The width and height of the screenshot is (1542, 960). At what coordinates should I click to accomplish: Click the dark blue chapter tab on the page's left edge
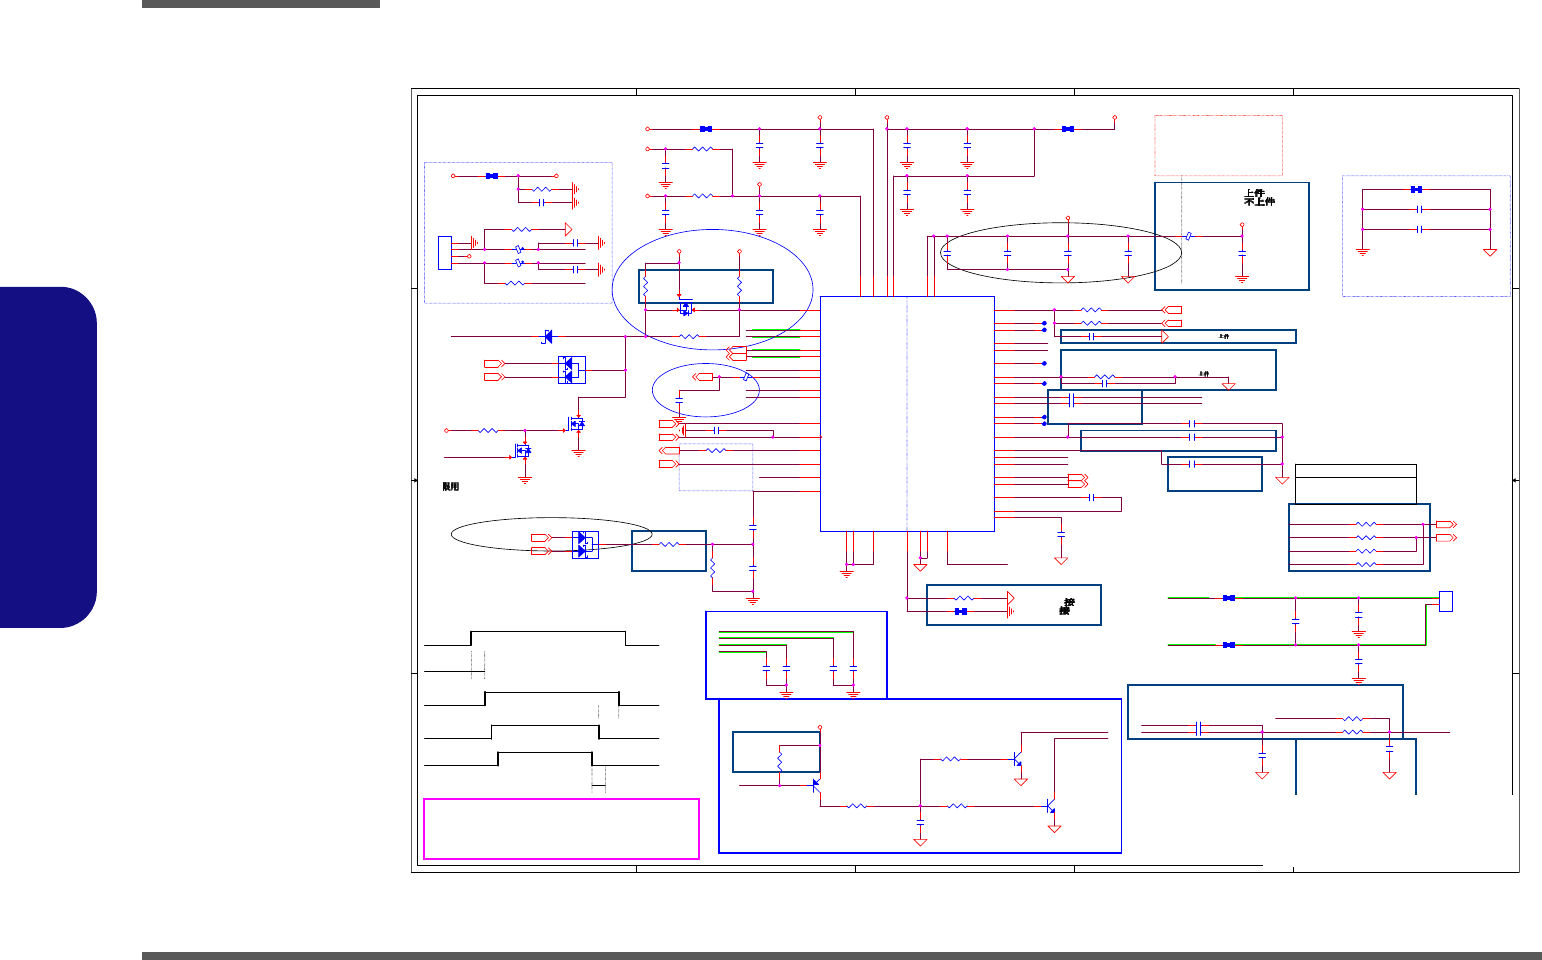coord(48,457)
